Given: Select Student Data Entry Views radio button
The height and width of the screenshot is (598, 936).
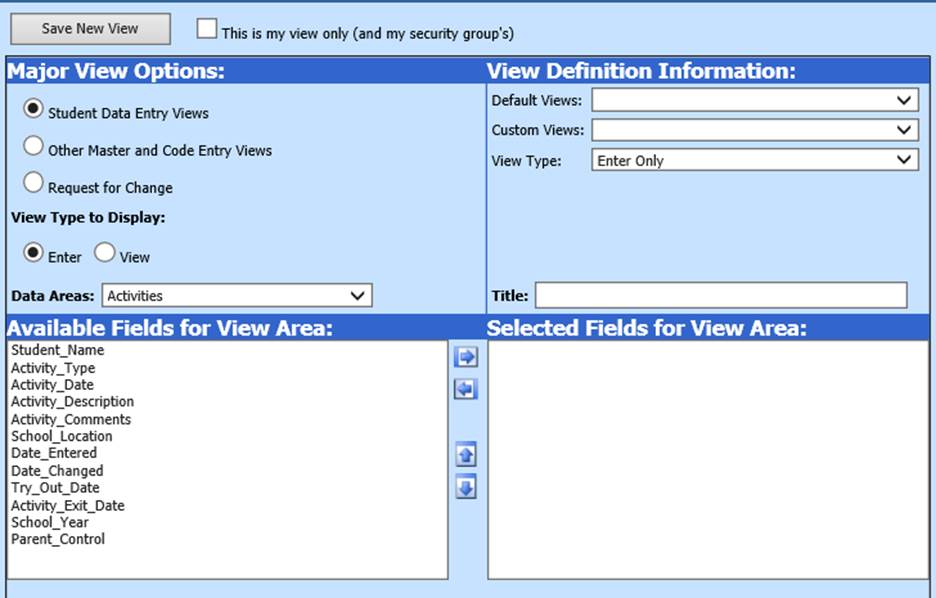Looking at the screenshot, I should (34, 110).
